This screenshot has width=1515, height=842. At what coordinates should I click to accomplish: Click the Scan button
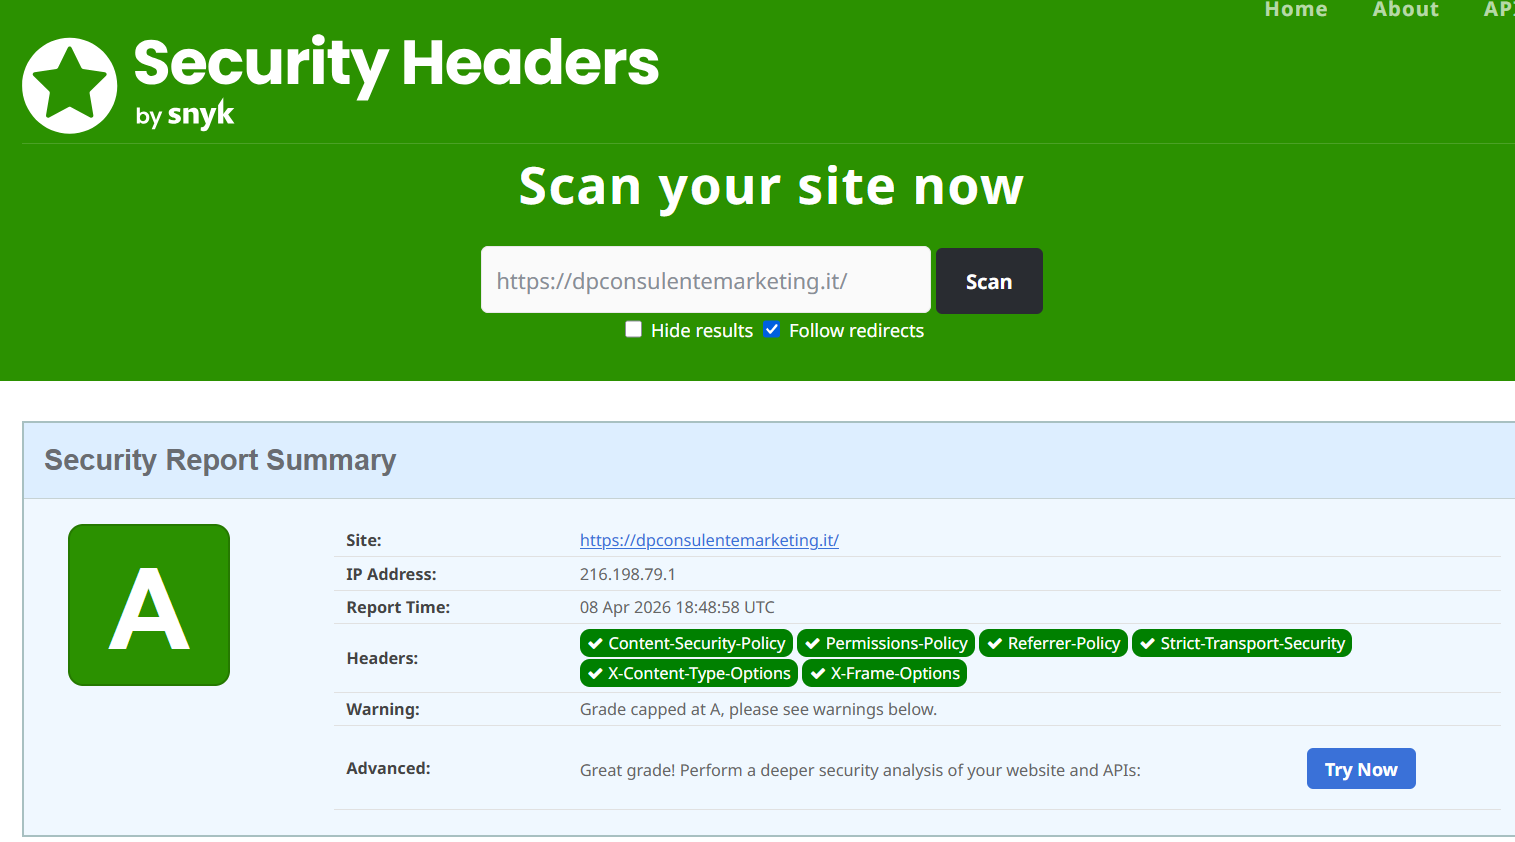pyautogui.click(x=989, y=281)
